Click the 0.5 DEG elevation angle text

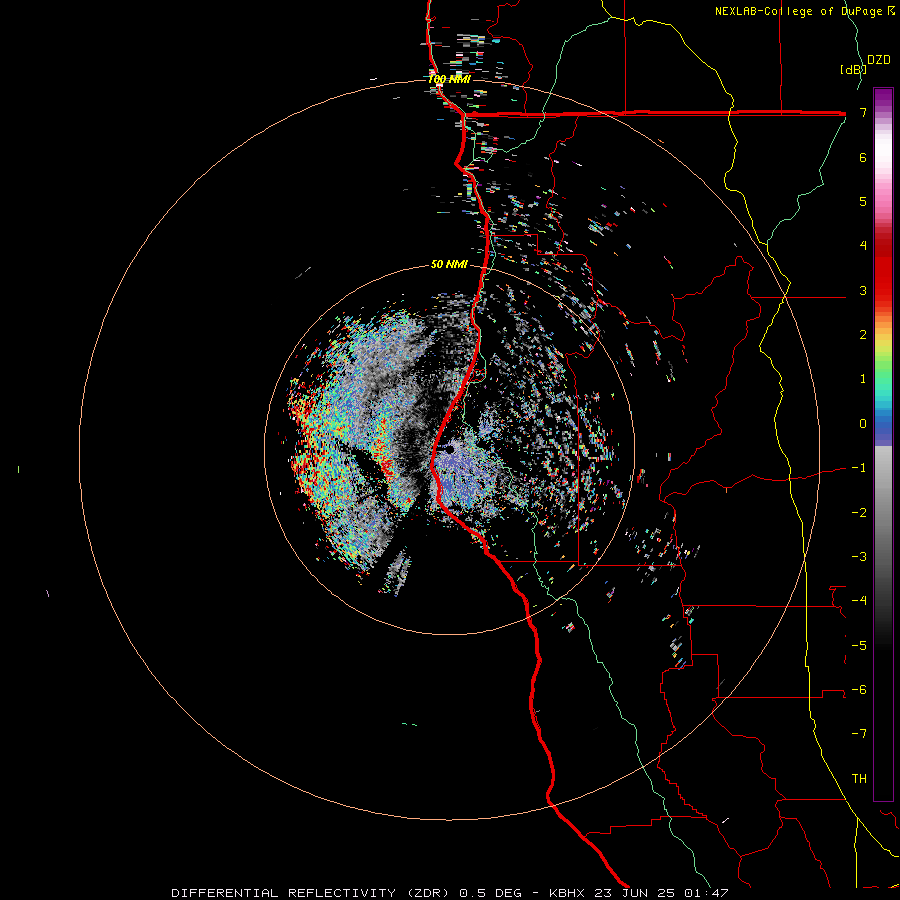click(491, 893)
